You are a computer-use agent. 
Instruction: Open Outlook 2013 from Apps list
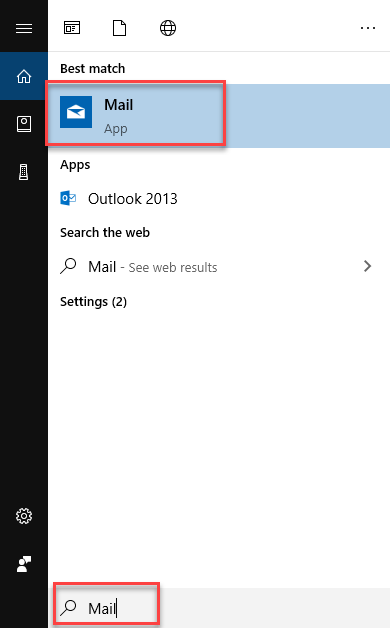[x=219, y=199]
